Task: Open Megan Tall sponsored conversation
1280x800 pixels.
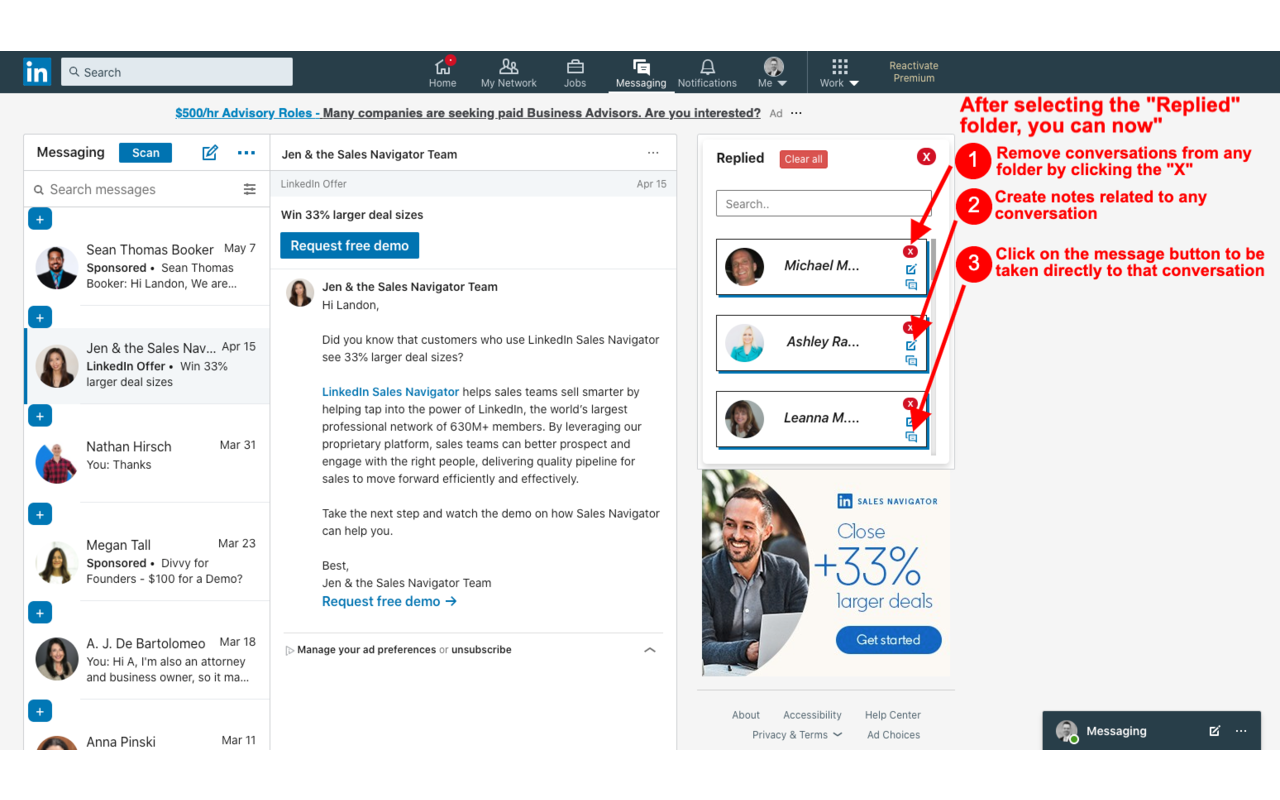Action: [x=147, y=563]
